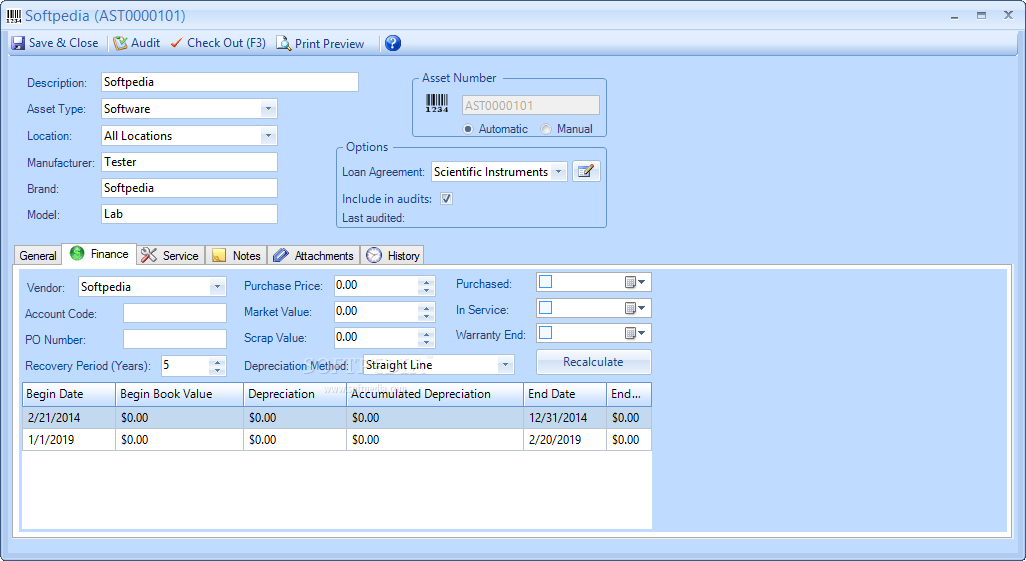Click the PO Number input field
Viewport: 1026px width, 561px height.
175,339
